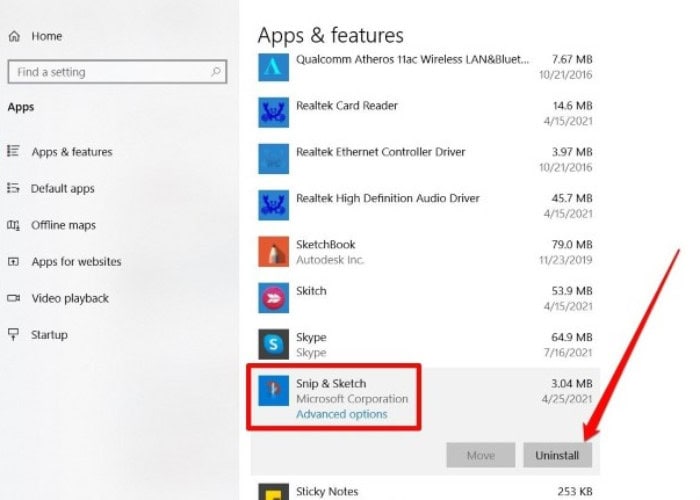Open Startup settings
Viewport: 700px width, 500px height.
[x=49, y=335]
